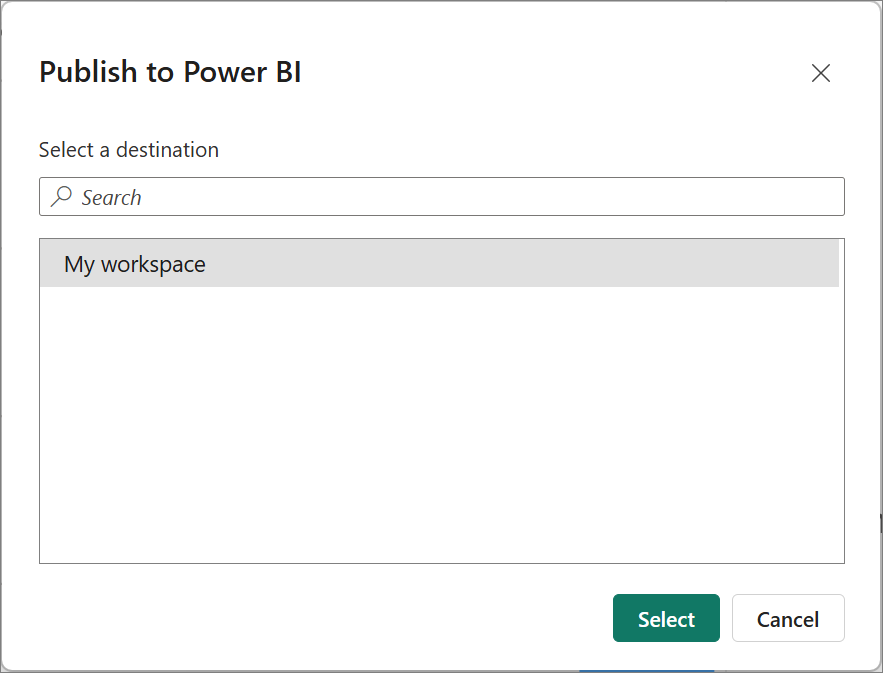Click the lens icon beside Search
This screenshot has height=673, width=883.
(61, 197)
